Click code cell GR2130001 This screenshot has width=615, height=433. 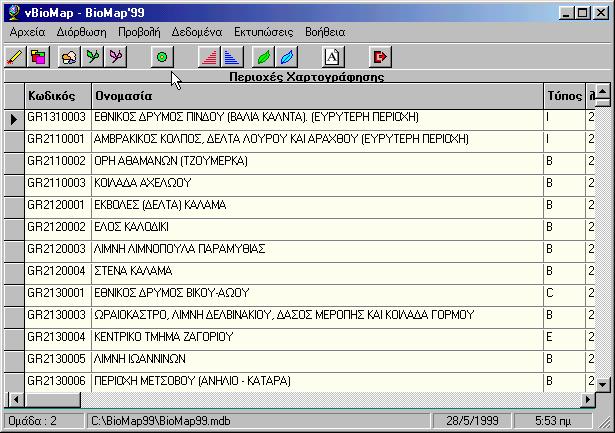coord(58,295)
